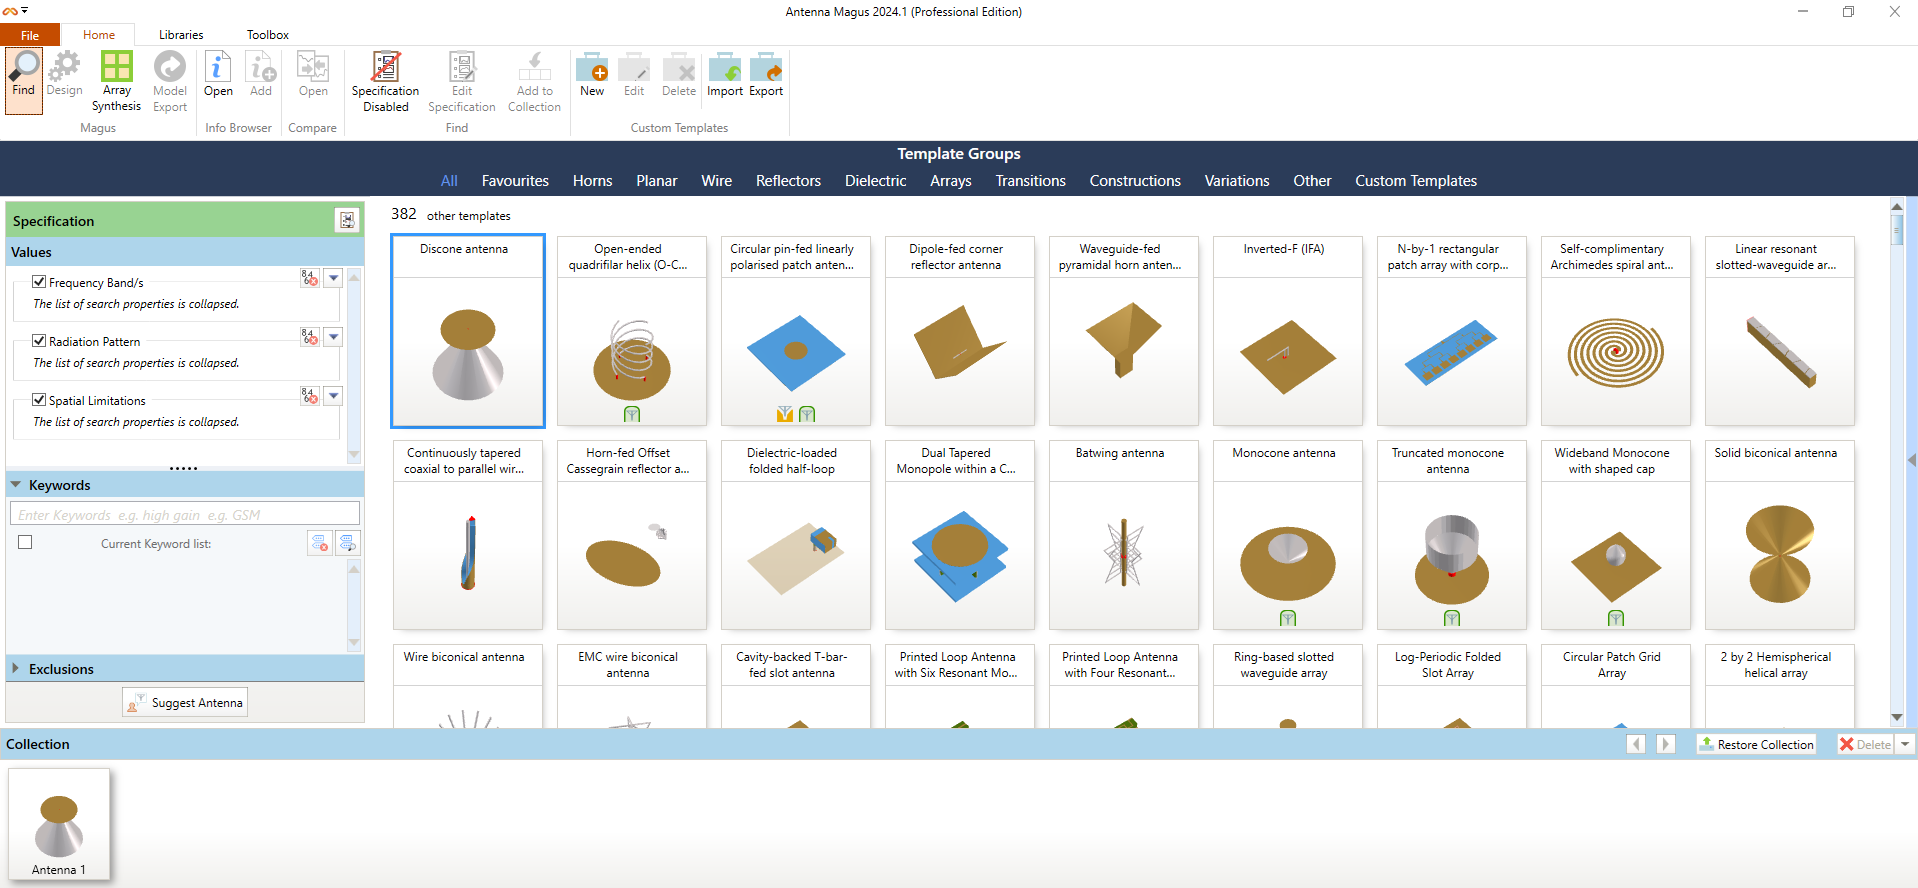Viewport: 1918px width, 888px height.
Task: Clear Frequency Band/s values icon
Action: click(x=310, y=278)
